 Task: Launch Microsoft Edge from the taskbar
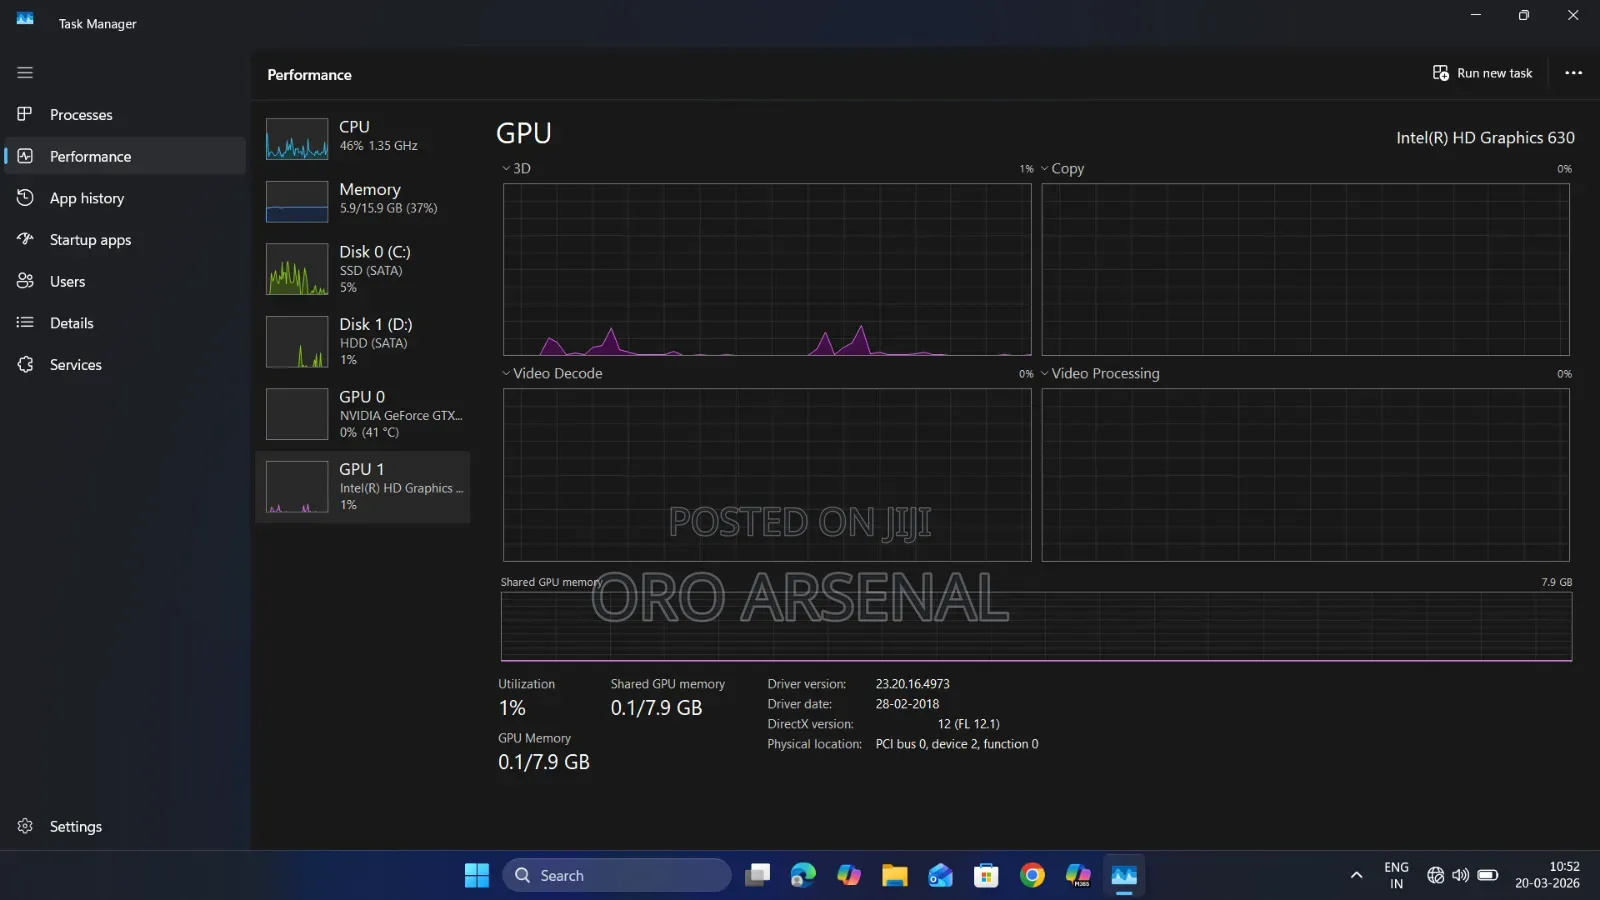pos(803,876)
